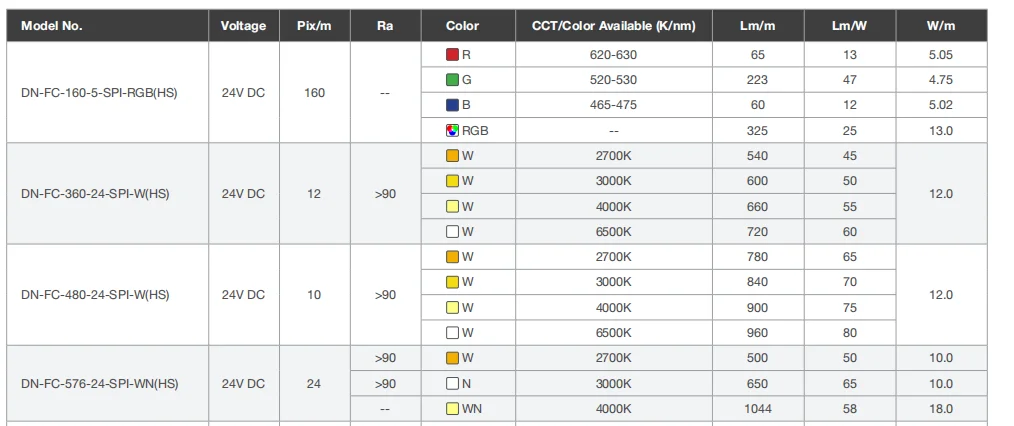Image resolution: width=1014 pixels, height=426 pixels.
Task: Click the pale yellow WN swatch
Action: [x=452, y=408]
